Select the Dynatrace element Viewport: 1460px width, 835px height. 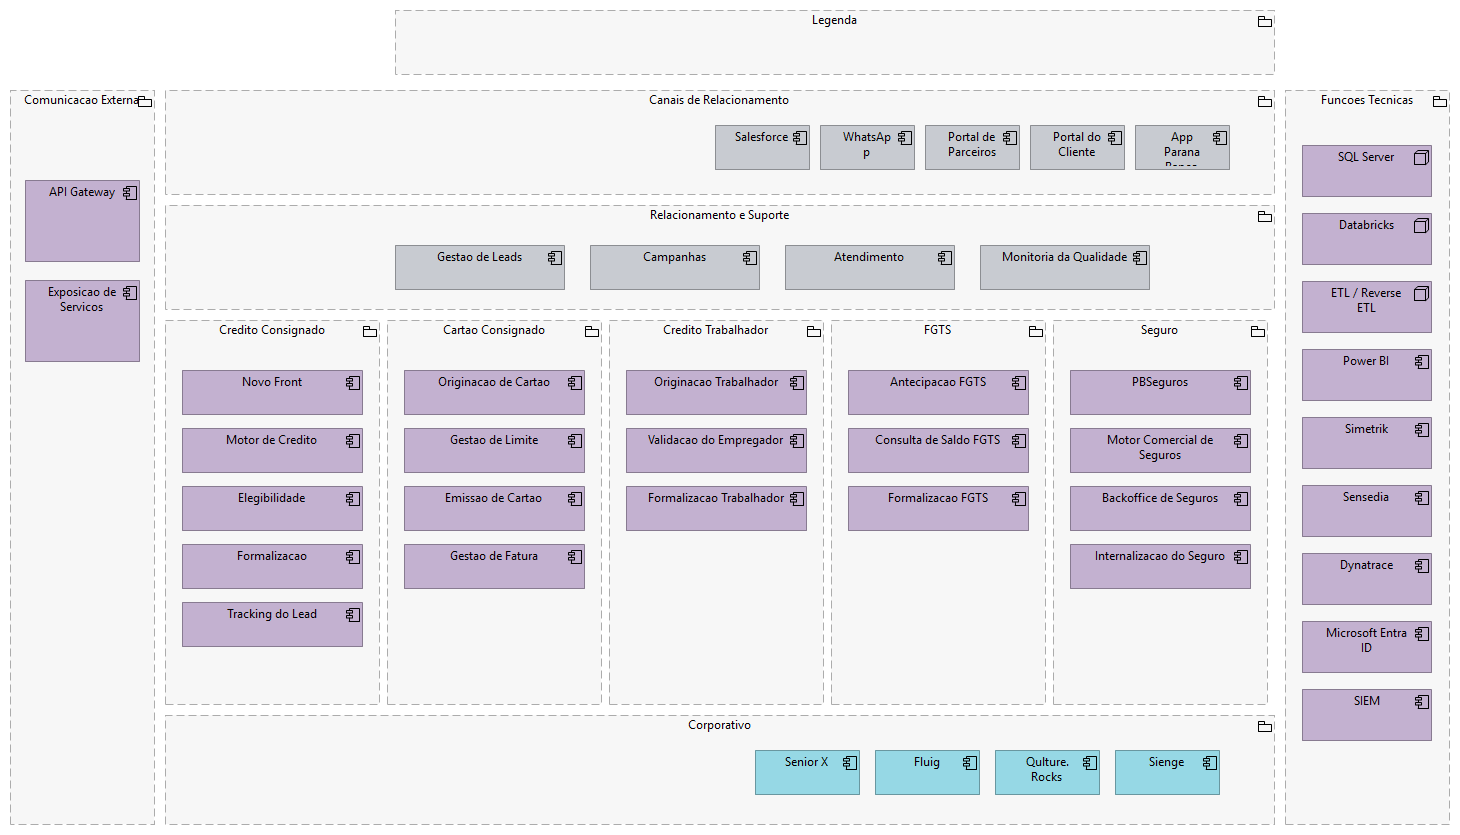tap(1366, 579)
